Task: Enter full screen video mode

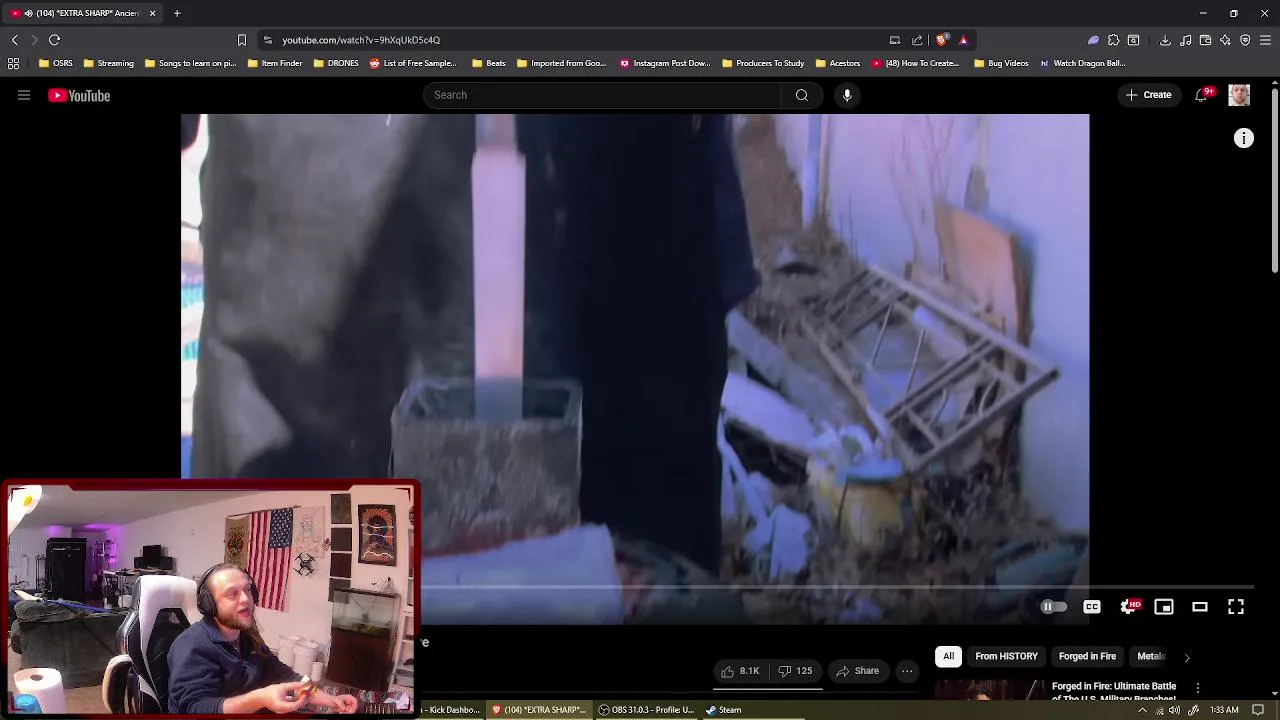Action: click(1236, 607)
